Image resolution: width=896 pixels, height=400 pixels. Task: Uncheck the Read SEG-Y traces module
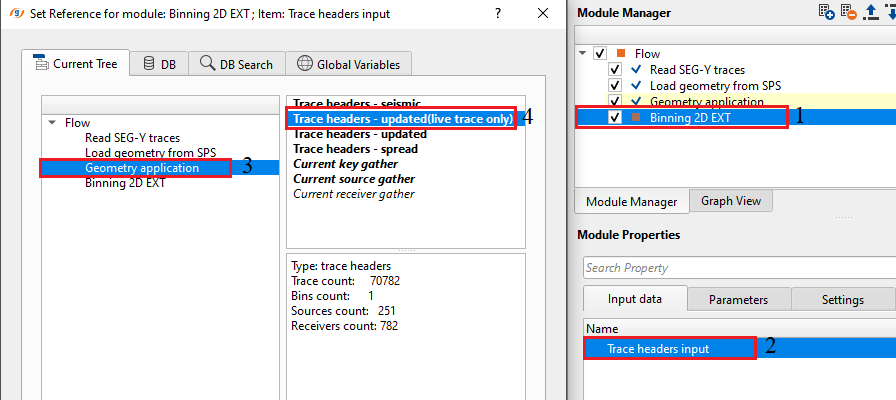tap(615, 70)
